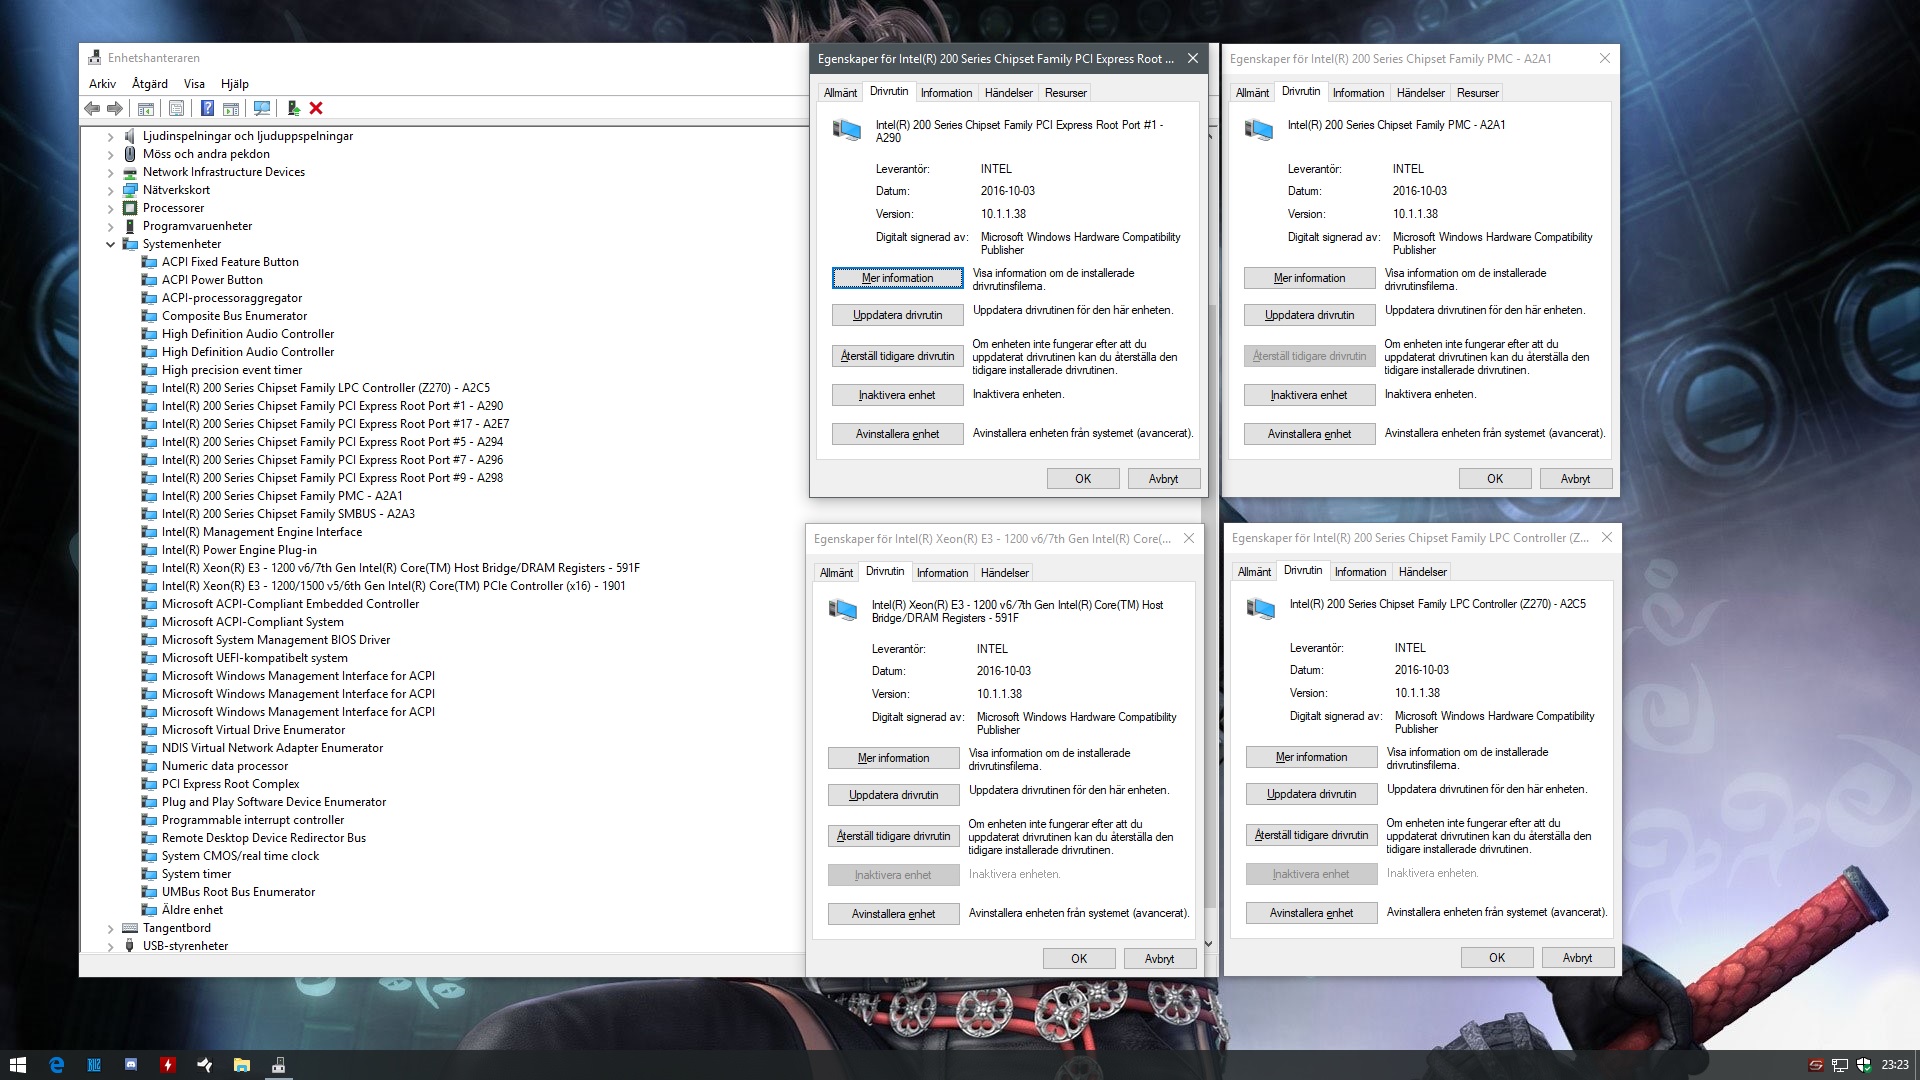The width and height of the screenshot is (1920, 1080).
Task: Expand the Programvaruenheter node
Action: pyautogui.click(x=110, y=226)
